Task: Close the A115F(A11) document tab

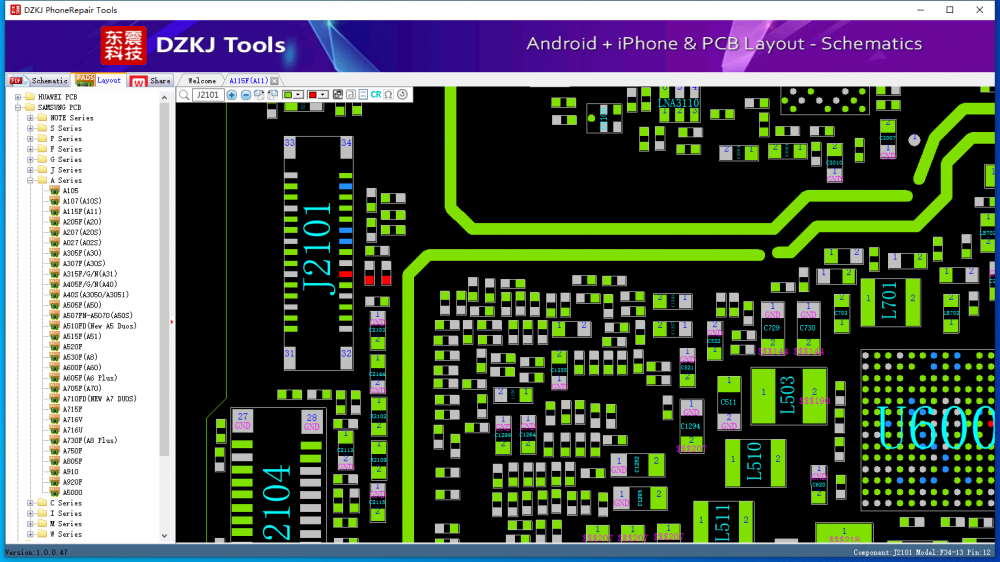Action: click(x=275, y=81)
